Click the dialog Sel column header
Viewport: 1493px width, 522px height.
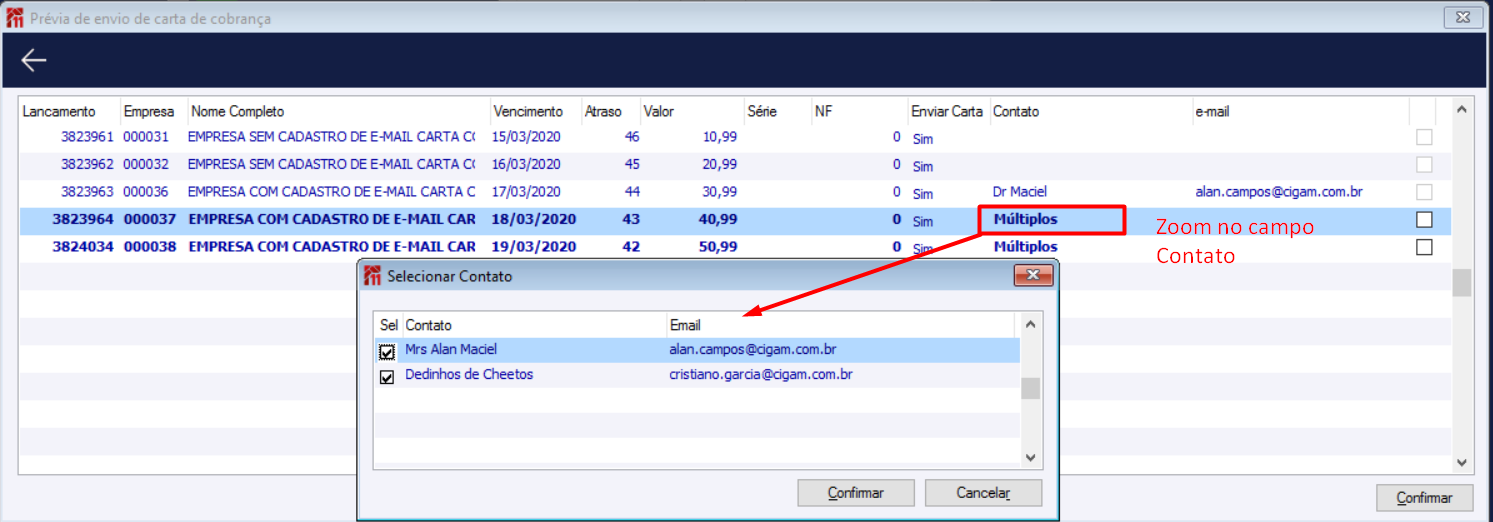(x=389, y=325)
